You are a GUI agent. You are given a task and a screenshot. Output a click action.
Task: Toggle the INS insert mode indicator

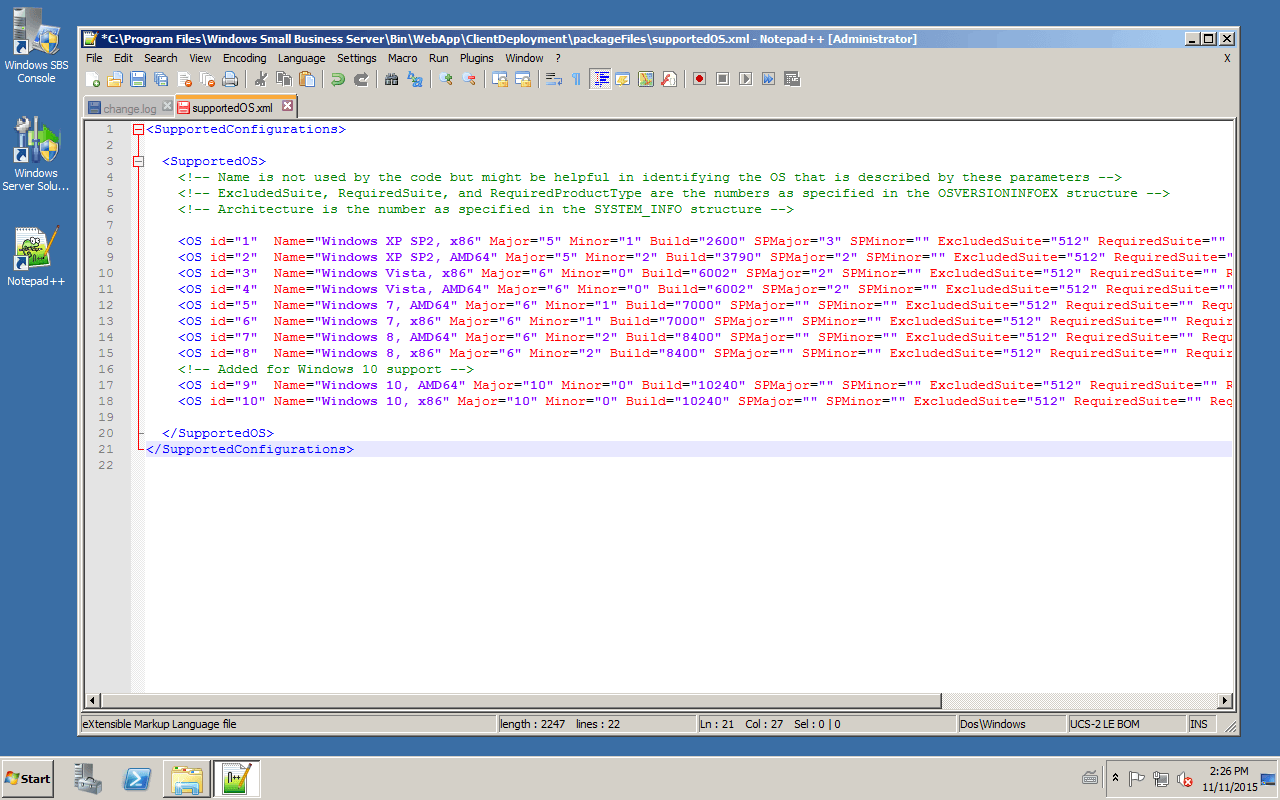[x=1203, y=724]
